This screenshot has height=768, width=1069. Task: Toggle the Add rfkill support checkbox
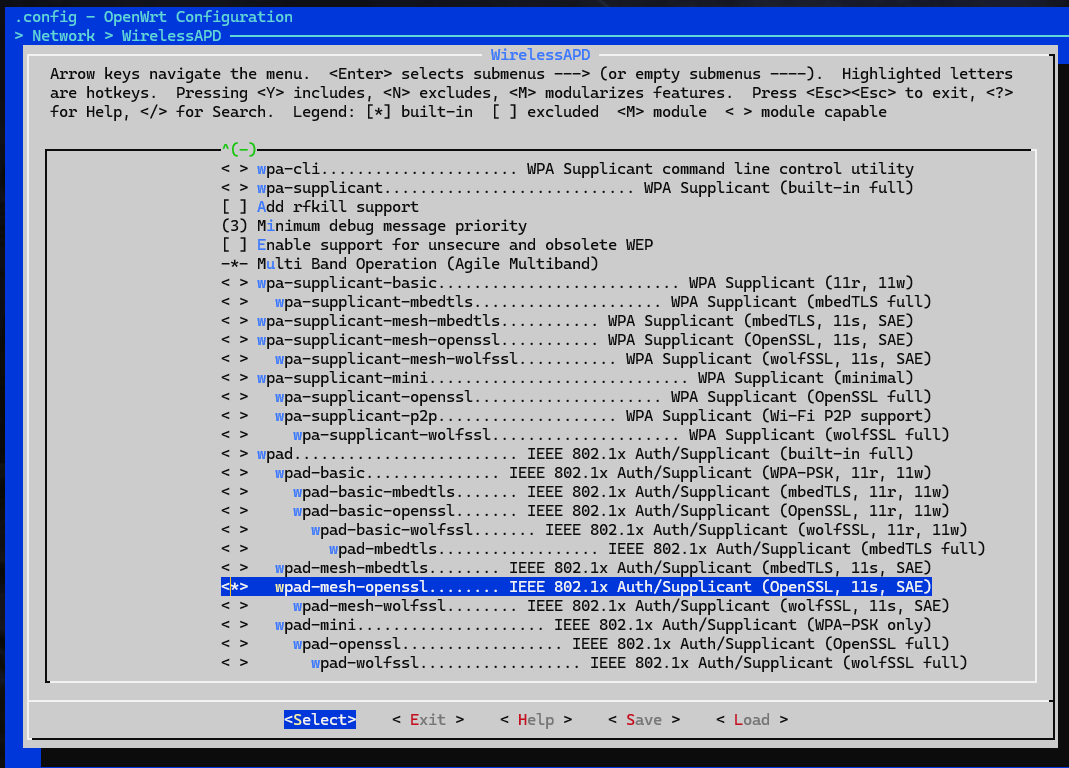[x=235, y=207]
